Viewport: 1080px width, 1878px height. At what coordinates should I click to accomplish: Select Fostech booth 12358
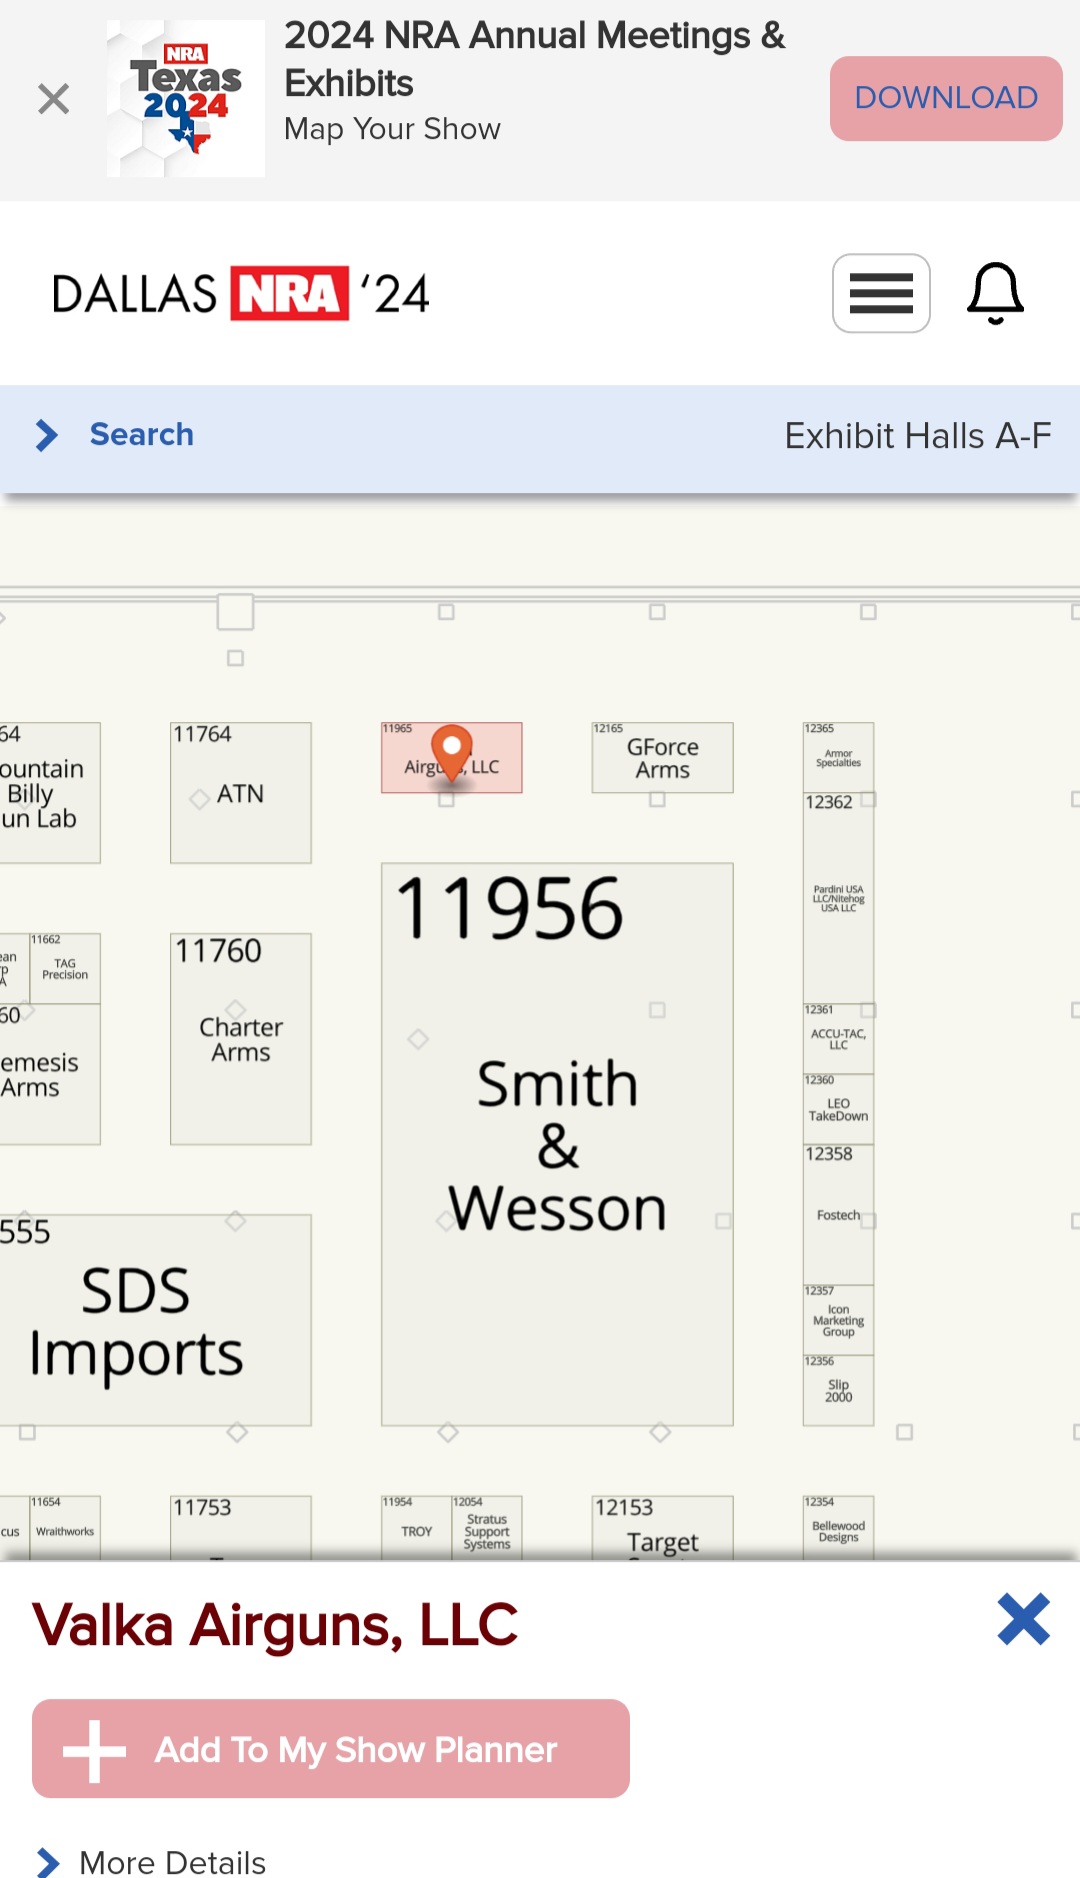click(838, 1215)
